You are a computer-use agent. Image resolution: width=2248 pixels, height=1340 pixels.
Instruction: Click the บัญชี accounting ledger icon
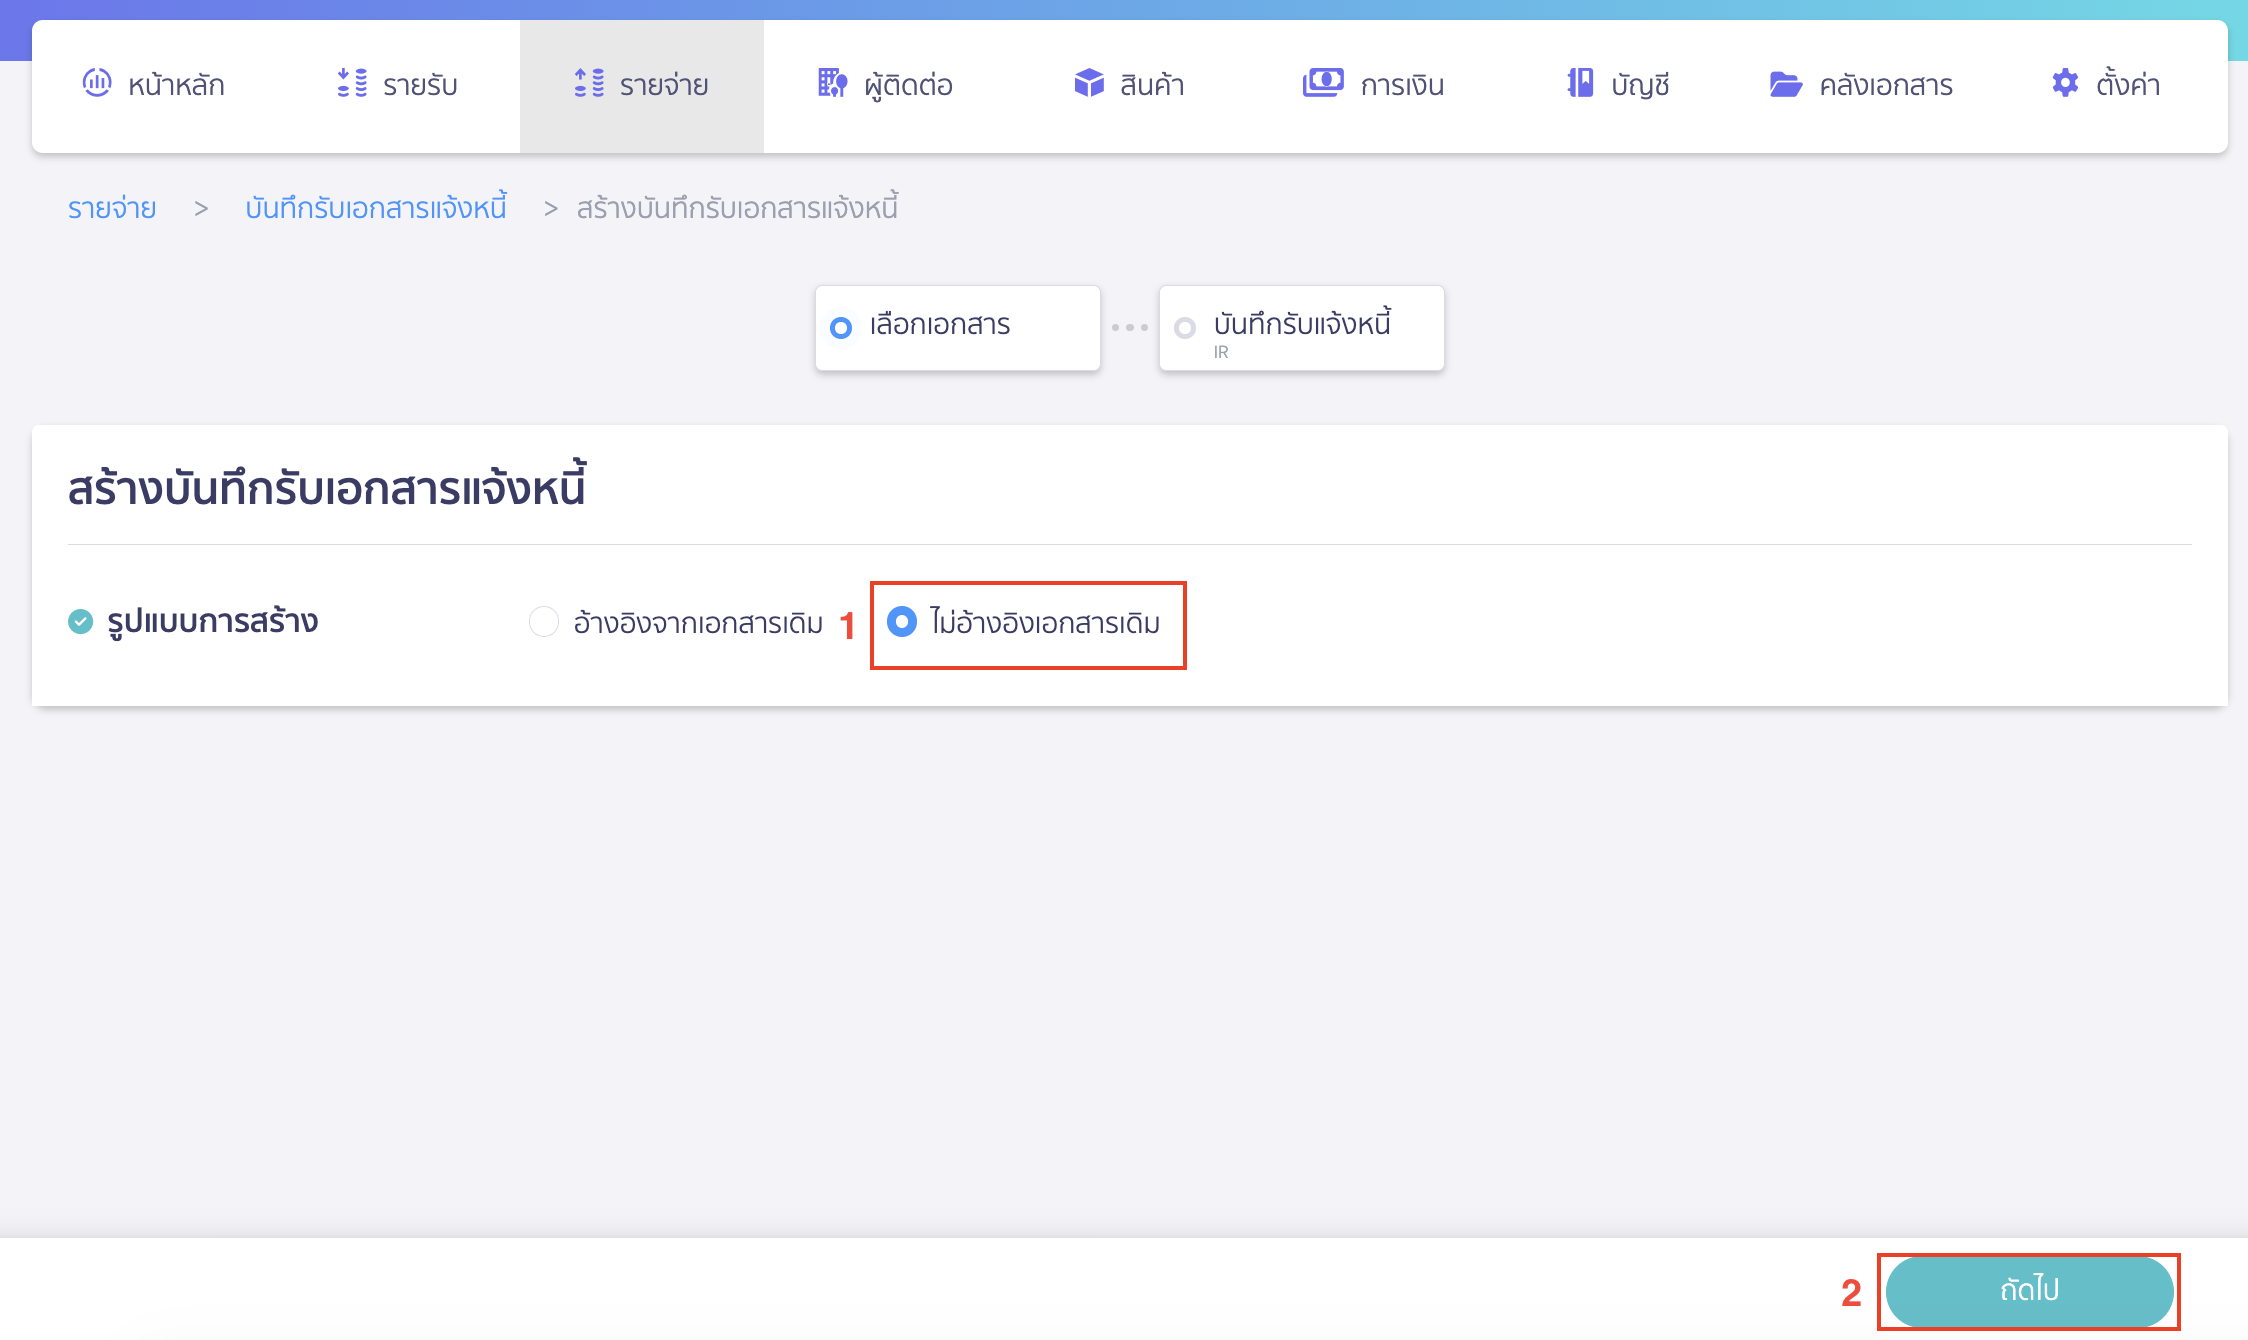click(x=1580, y=83)
